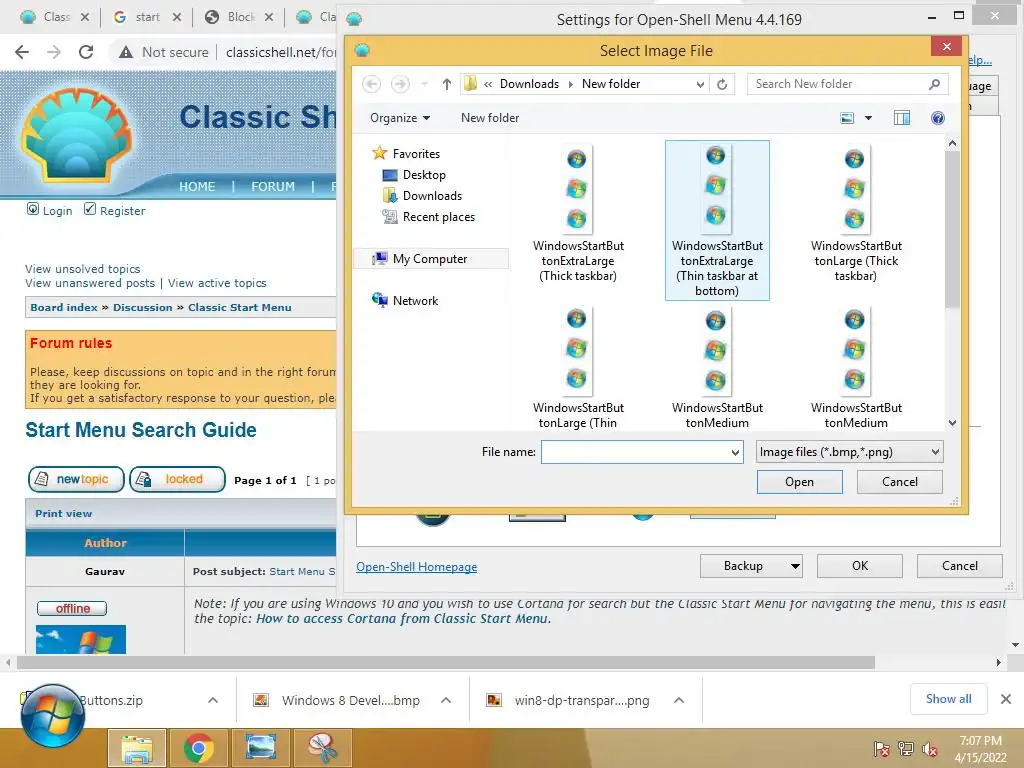Open recent locations dropdown in file dialog
1024x768 pixels.
click(x=424, y=84)
